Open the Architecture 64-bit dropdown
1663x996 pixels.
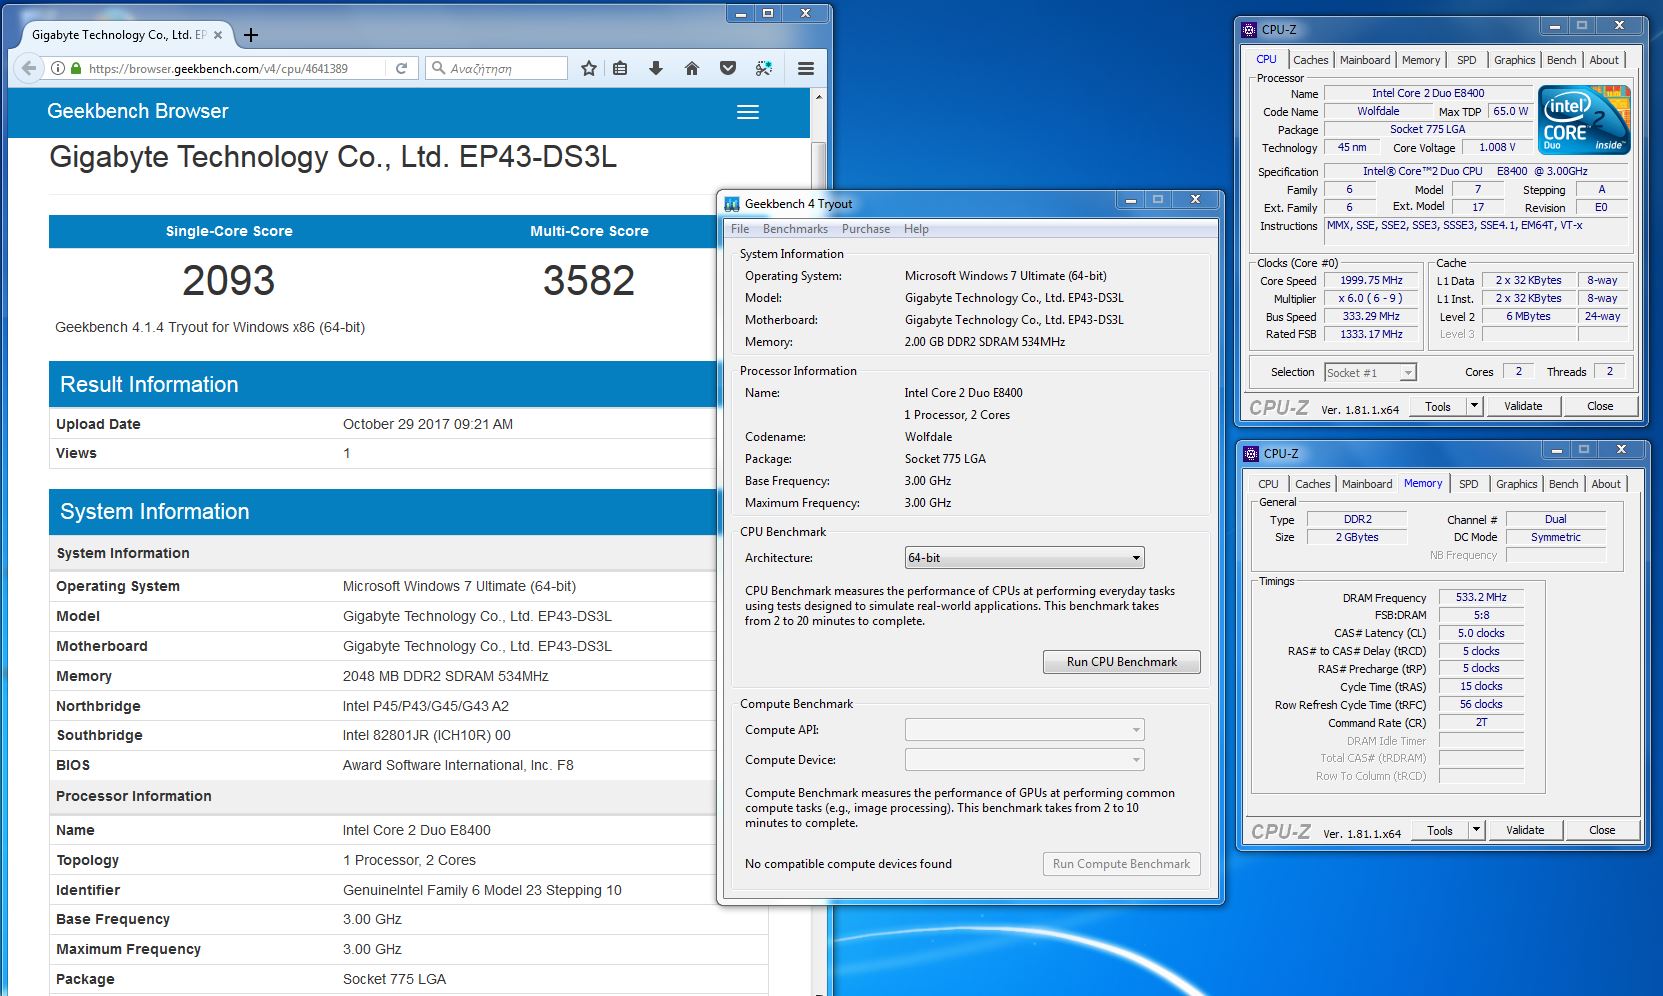(x=1024, y=558)
